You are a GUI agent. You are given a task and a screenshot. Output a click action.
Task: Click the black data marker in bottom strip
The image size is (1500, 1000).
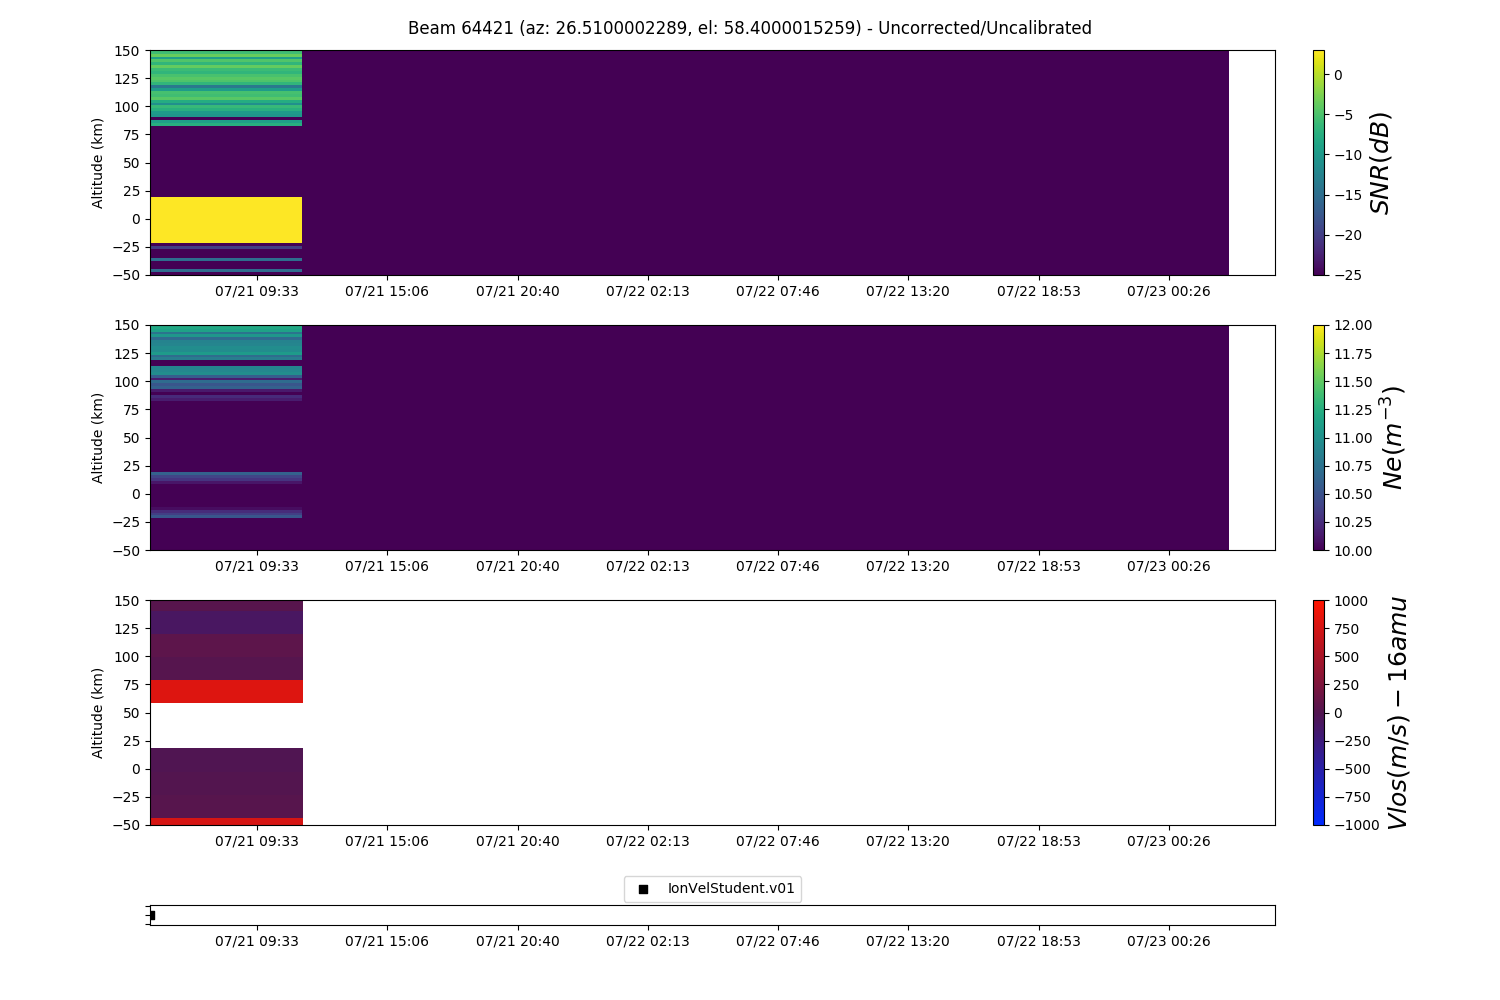[152, 915]
